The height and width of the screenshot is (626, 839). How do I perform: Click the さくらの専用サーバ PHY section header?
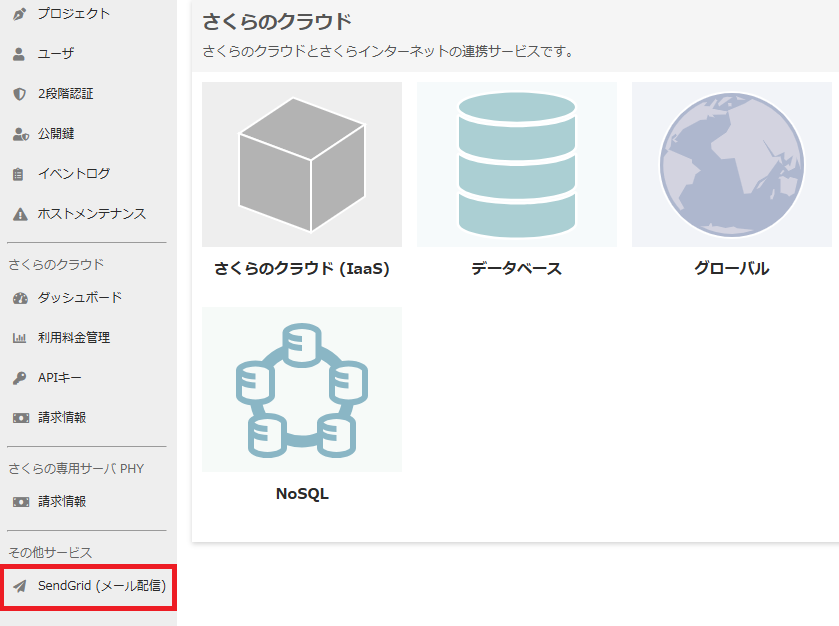pyautogui.click(x=76, y=469)
